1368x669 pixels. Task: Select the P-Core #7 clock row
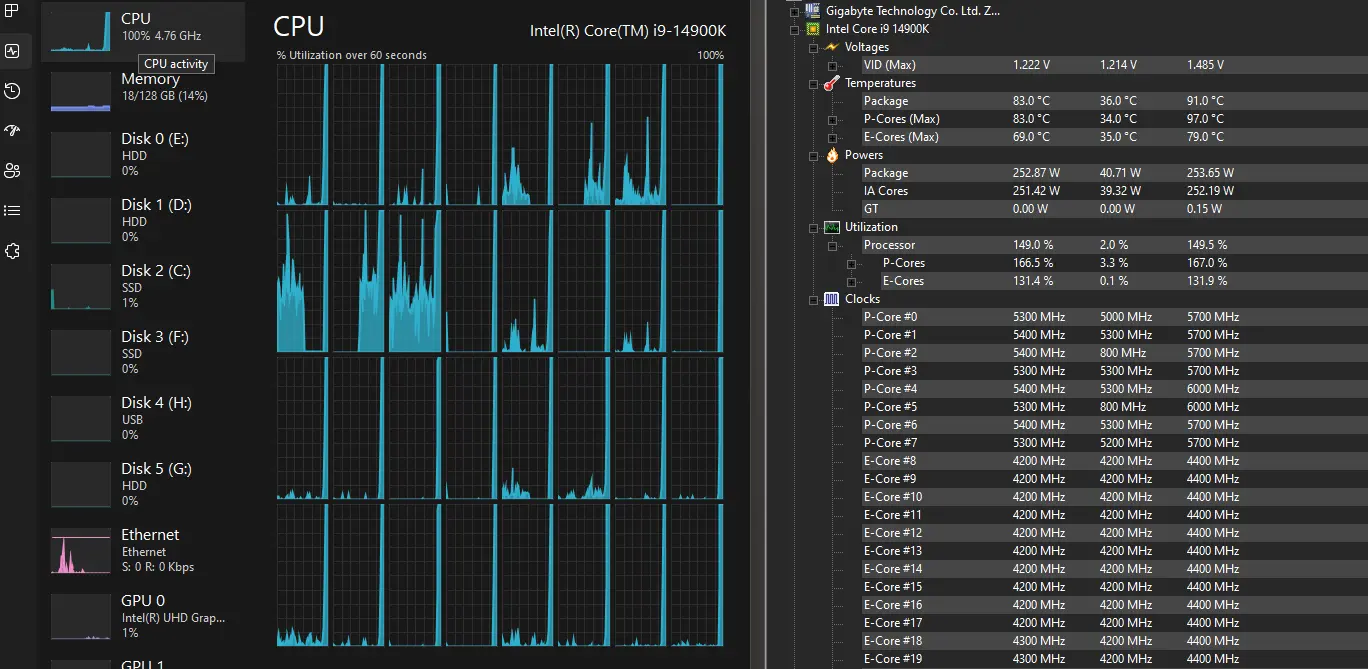(1114, 443)
